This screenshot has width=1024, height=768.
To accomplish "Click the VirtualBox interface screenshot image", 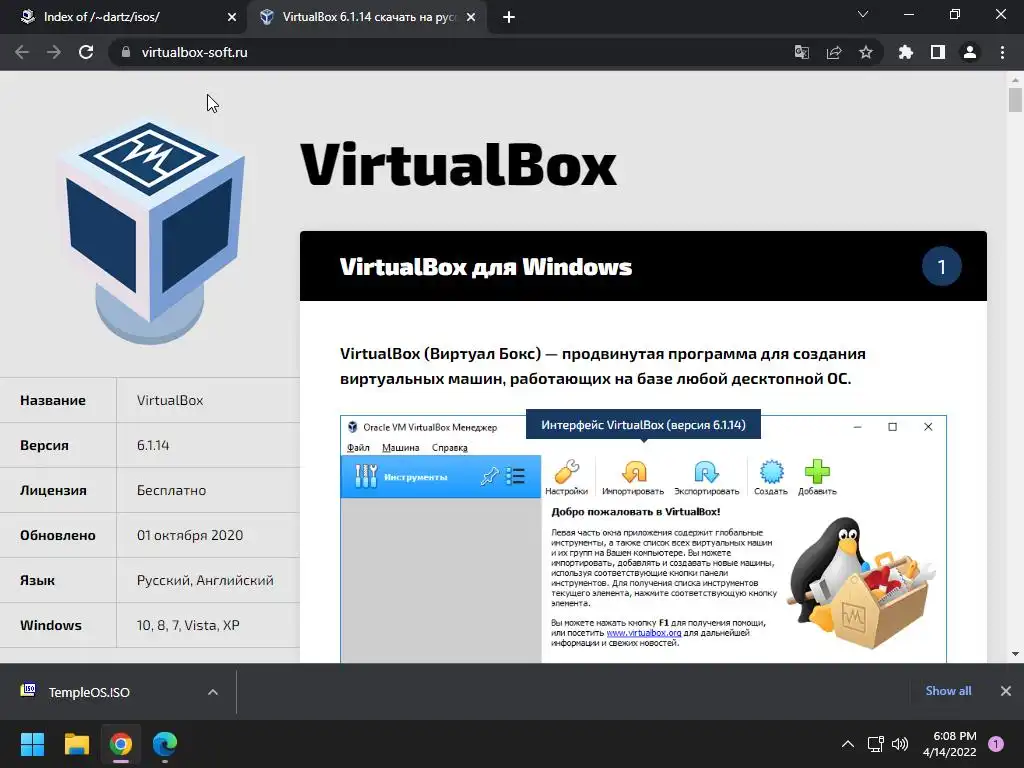I will click(x=643, y=539).
